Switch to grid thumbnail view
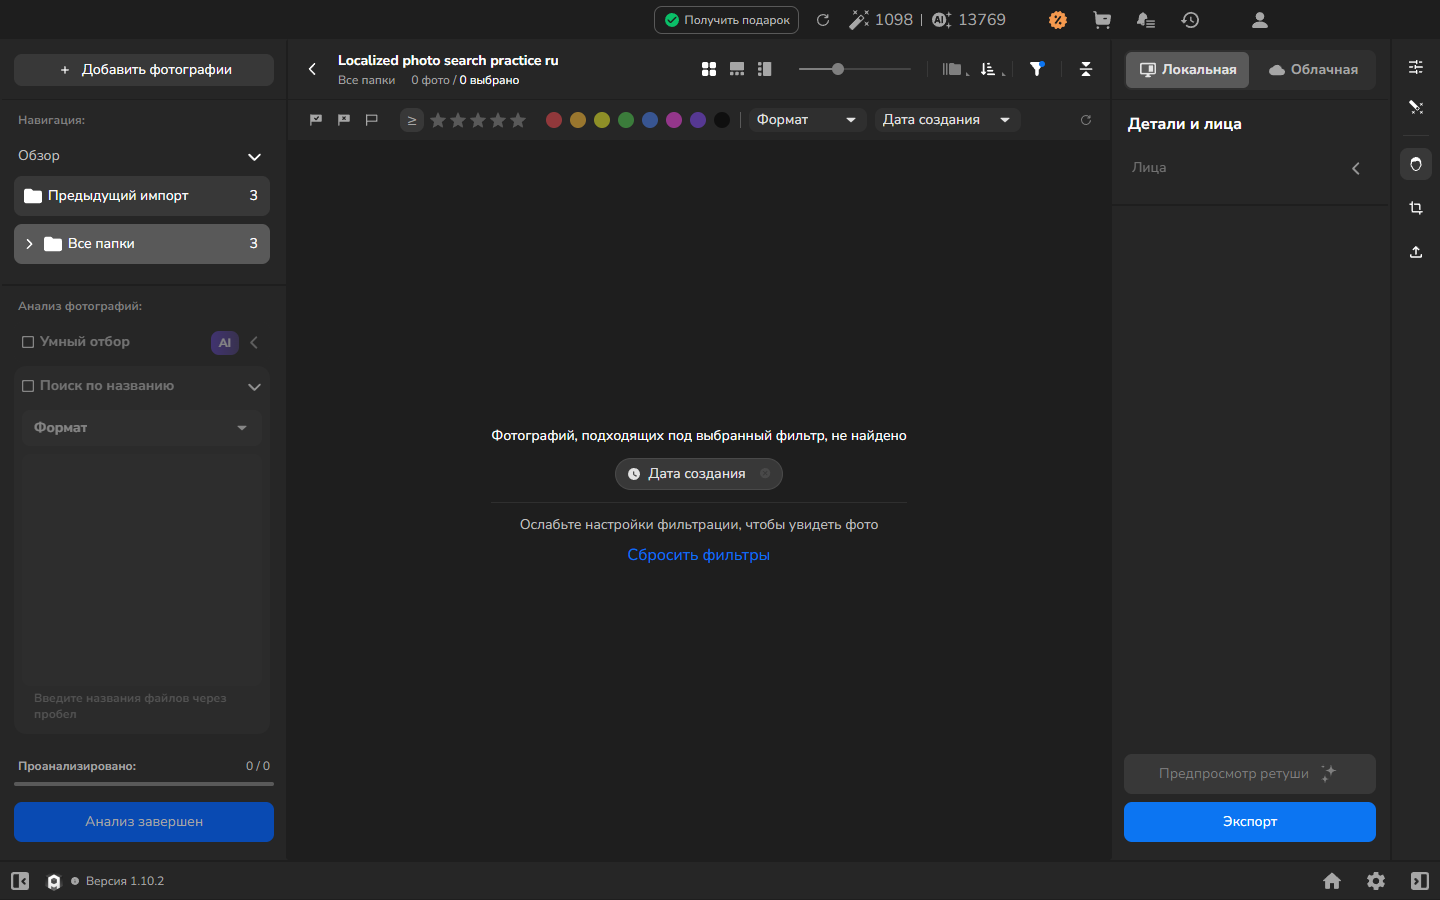Viewport: 1440px width, 900px height. point(709,69)
